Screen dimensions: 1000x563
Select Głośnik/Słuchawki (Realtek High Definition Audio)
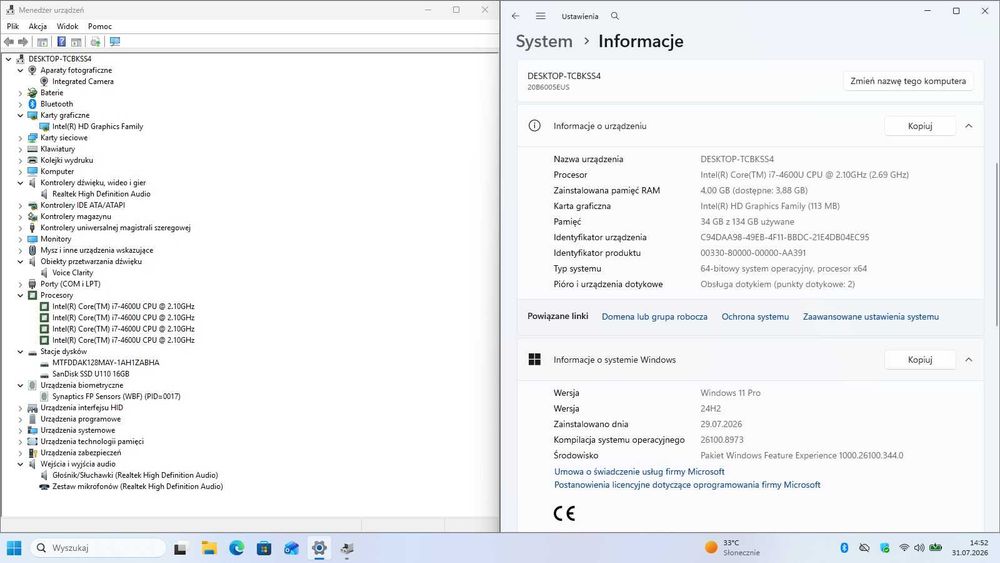(135, 476)
